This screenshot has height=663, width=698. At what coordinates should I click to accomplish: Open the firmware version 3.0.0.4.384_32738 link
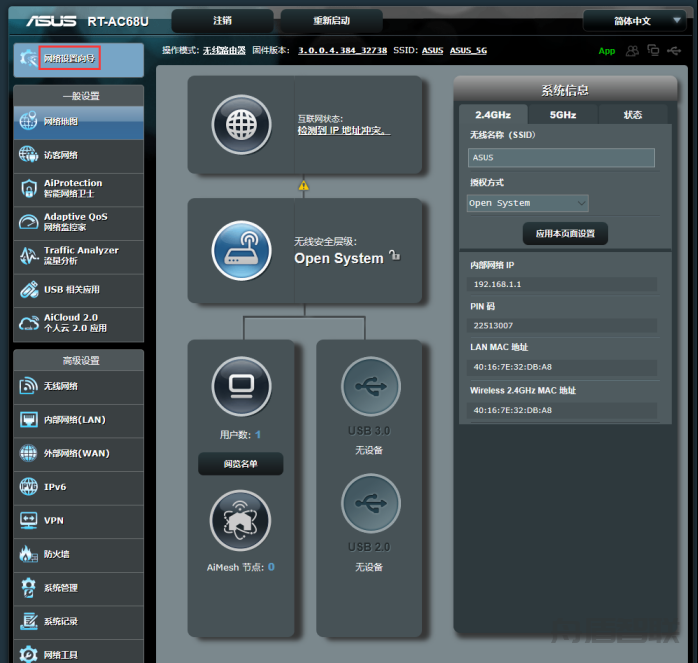(342, 50)
